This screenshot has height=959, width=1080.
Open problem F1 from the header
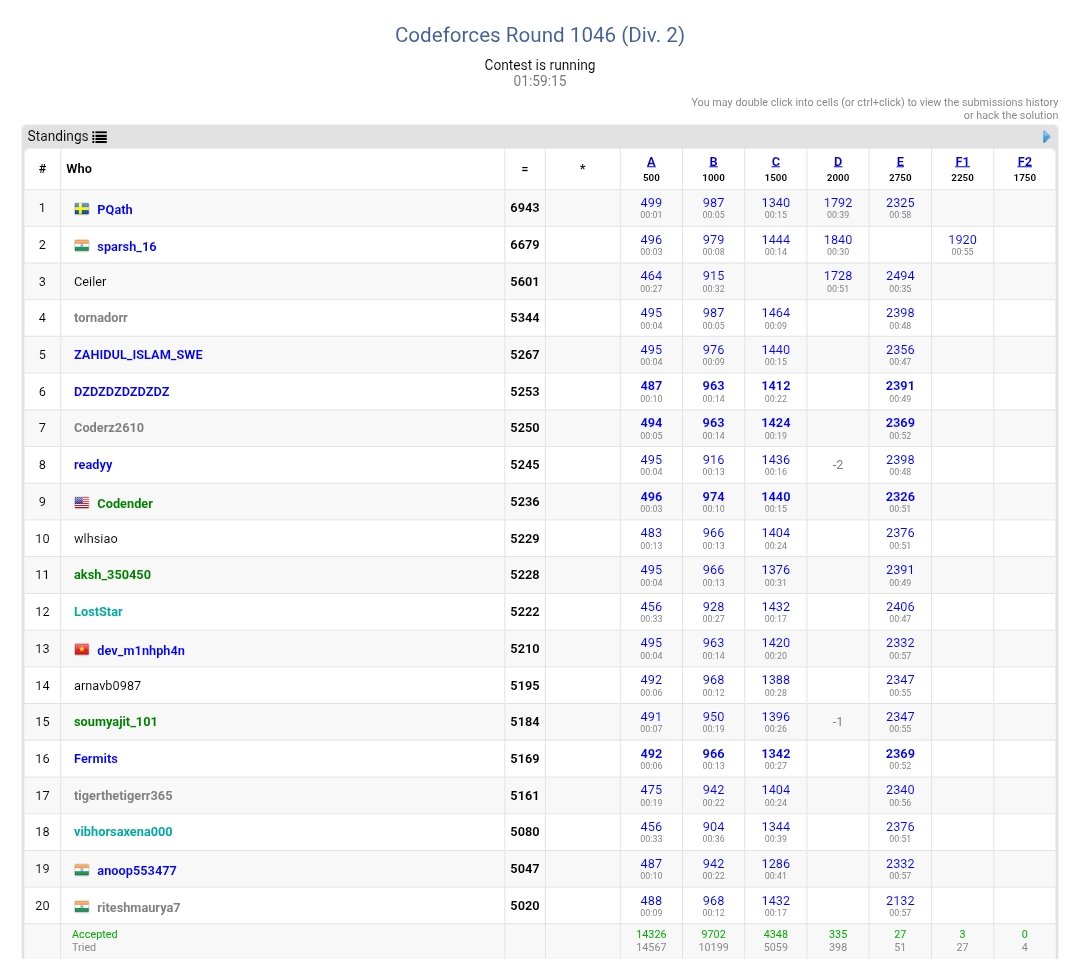962,162
